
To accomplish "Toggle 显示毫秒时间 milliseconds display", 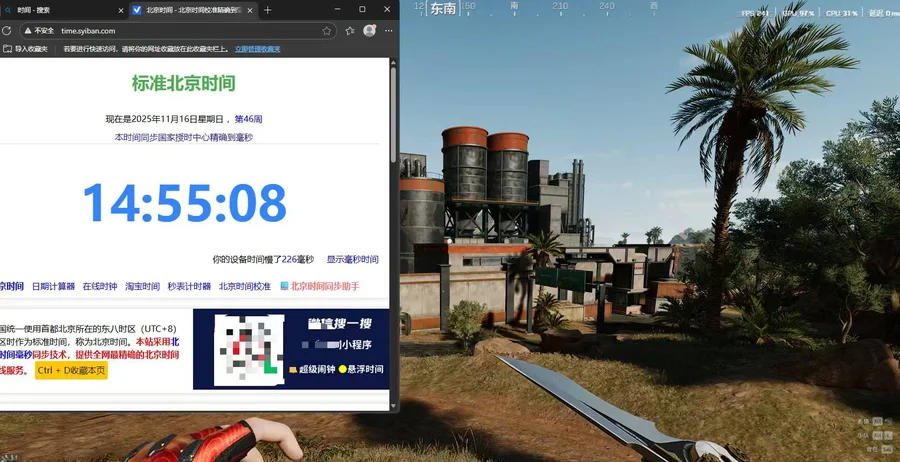I will 352,259.
